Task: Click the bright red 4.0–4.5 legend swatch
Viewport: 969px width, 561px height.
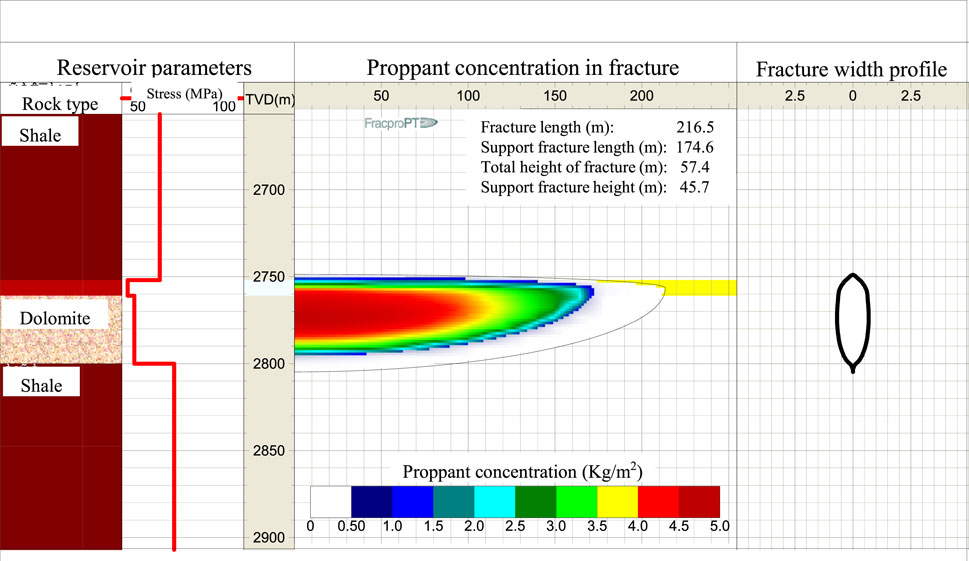Action: click(658, 502)
